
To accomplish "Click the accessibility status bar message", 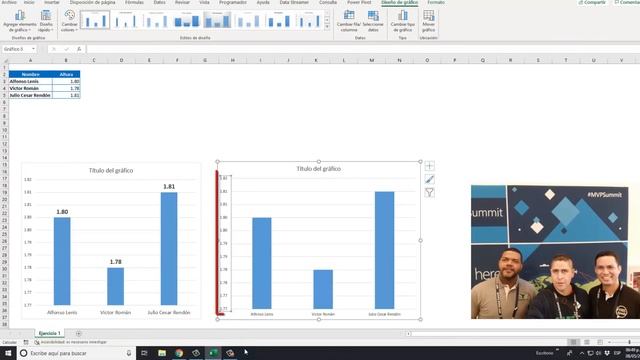I will (70, 342).
